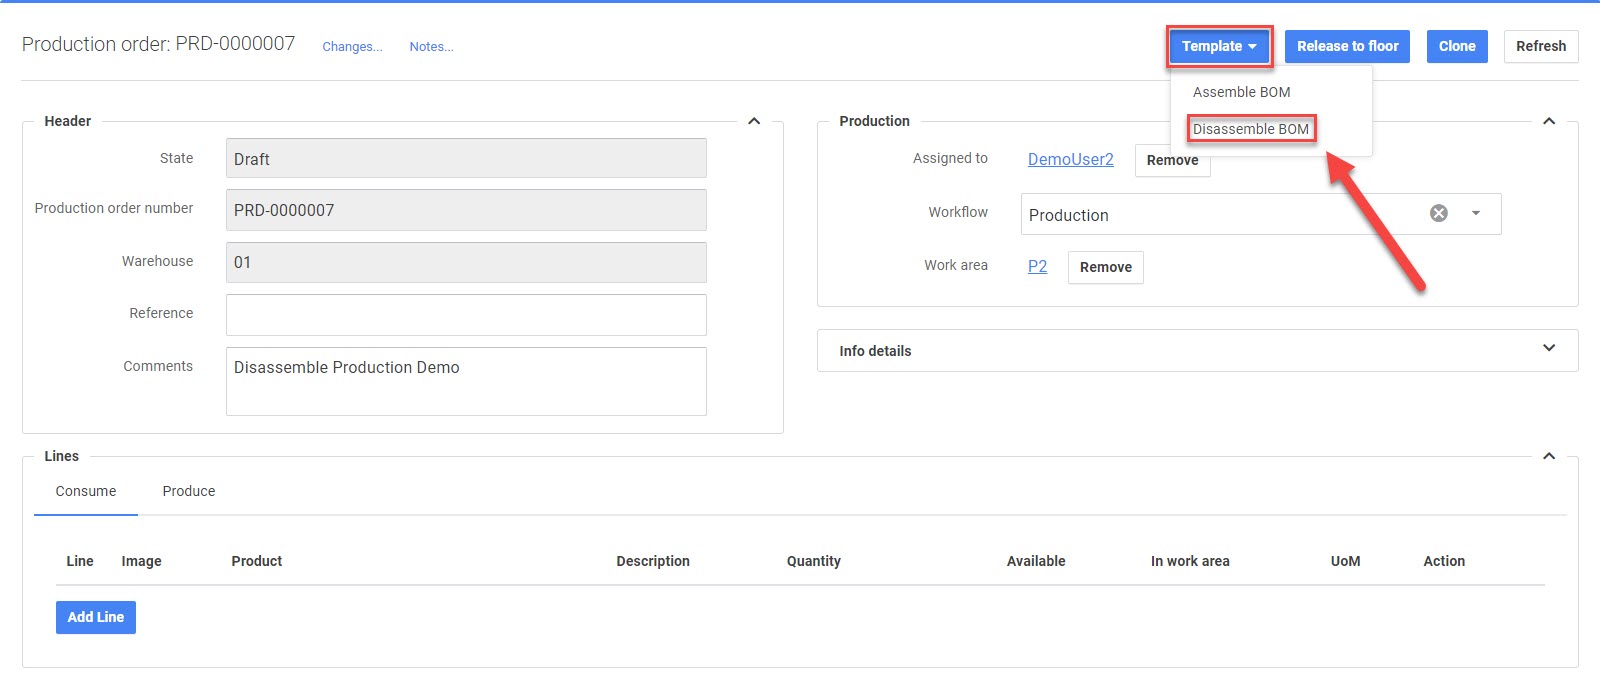Collapse the Production section
The height and width of the screenshot is (688, 1600).
point(1548,121)
